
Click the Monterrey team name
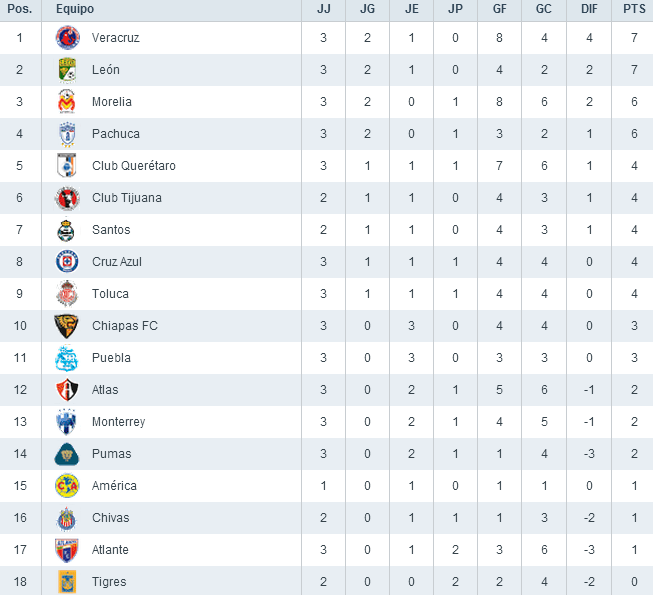[118, 422]
